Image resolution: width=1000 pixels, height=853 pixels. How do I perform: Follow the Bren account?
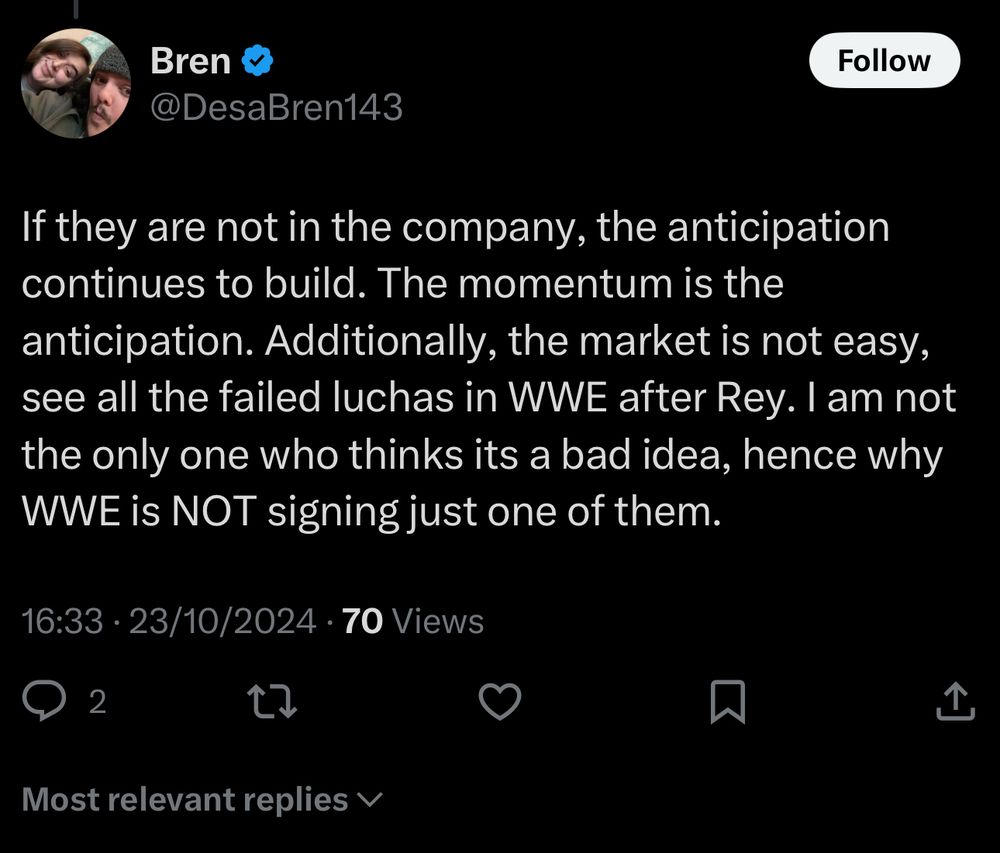point(883,61)
